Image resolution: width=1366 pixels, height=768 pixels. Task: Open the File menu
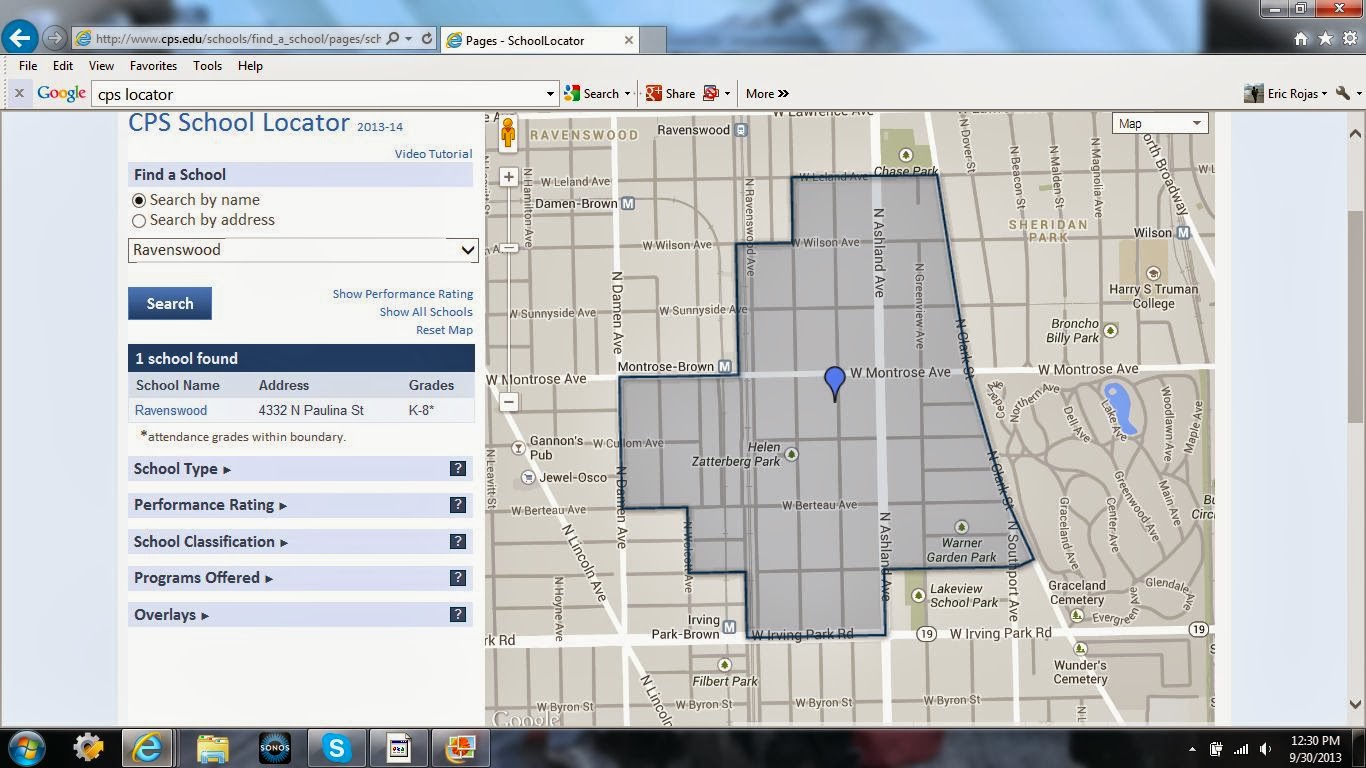click(x=28, y=65)
